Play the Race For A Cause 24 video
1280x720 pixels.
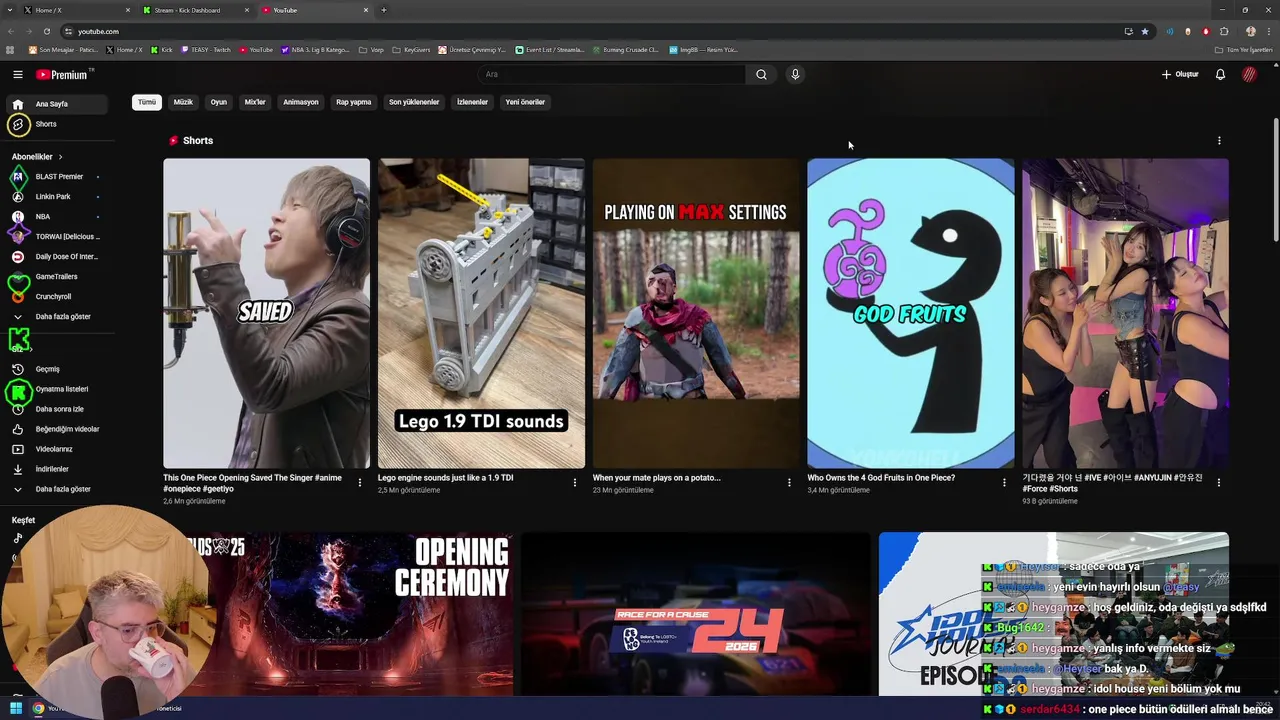click(696, 614)
